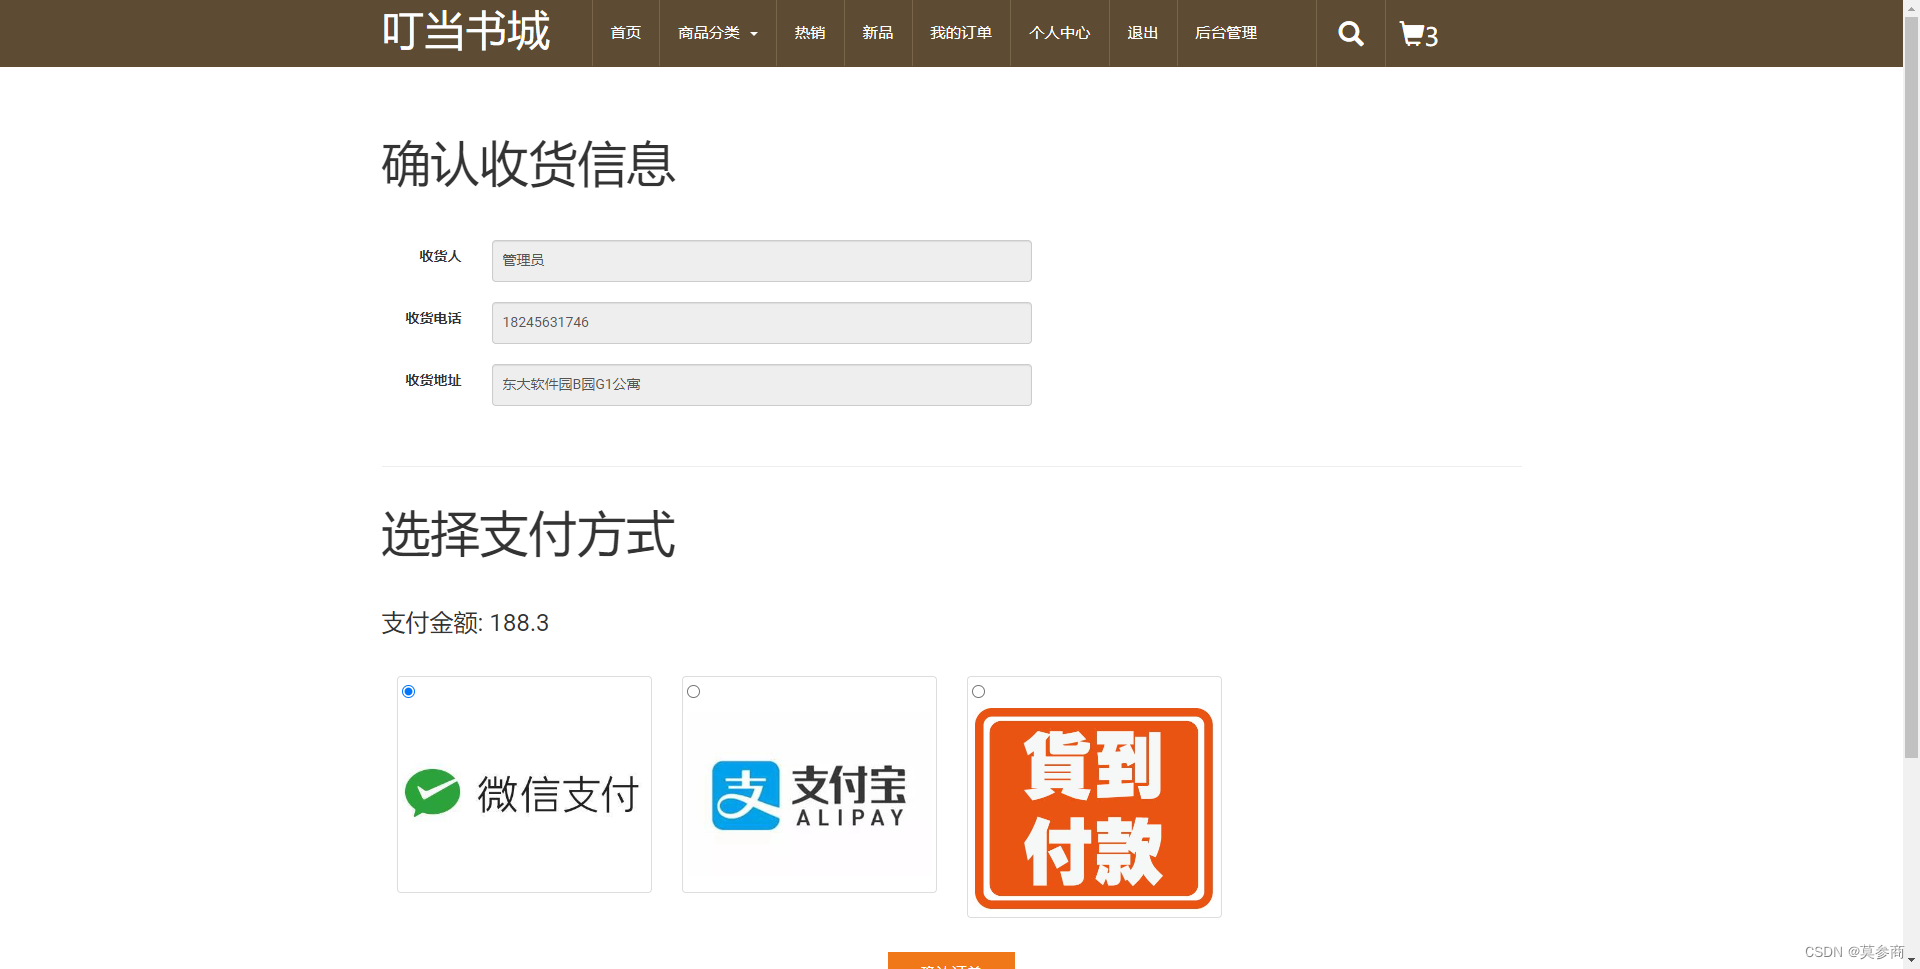Click the 收货人 input field
1920x969 pixels.
tap(761, 261)
